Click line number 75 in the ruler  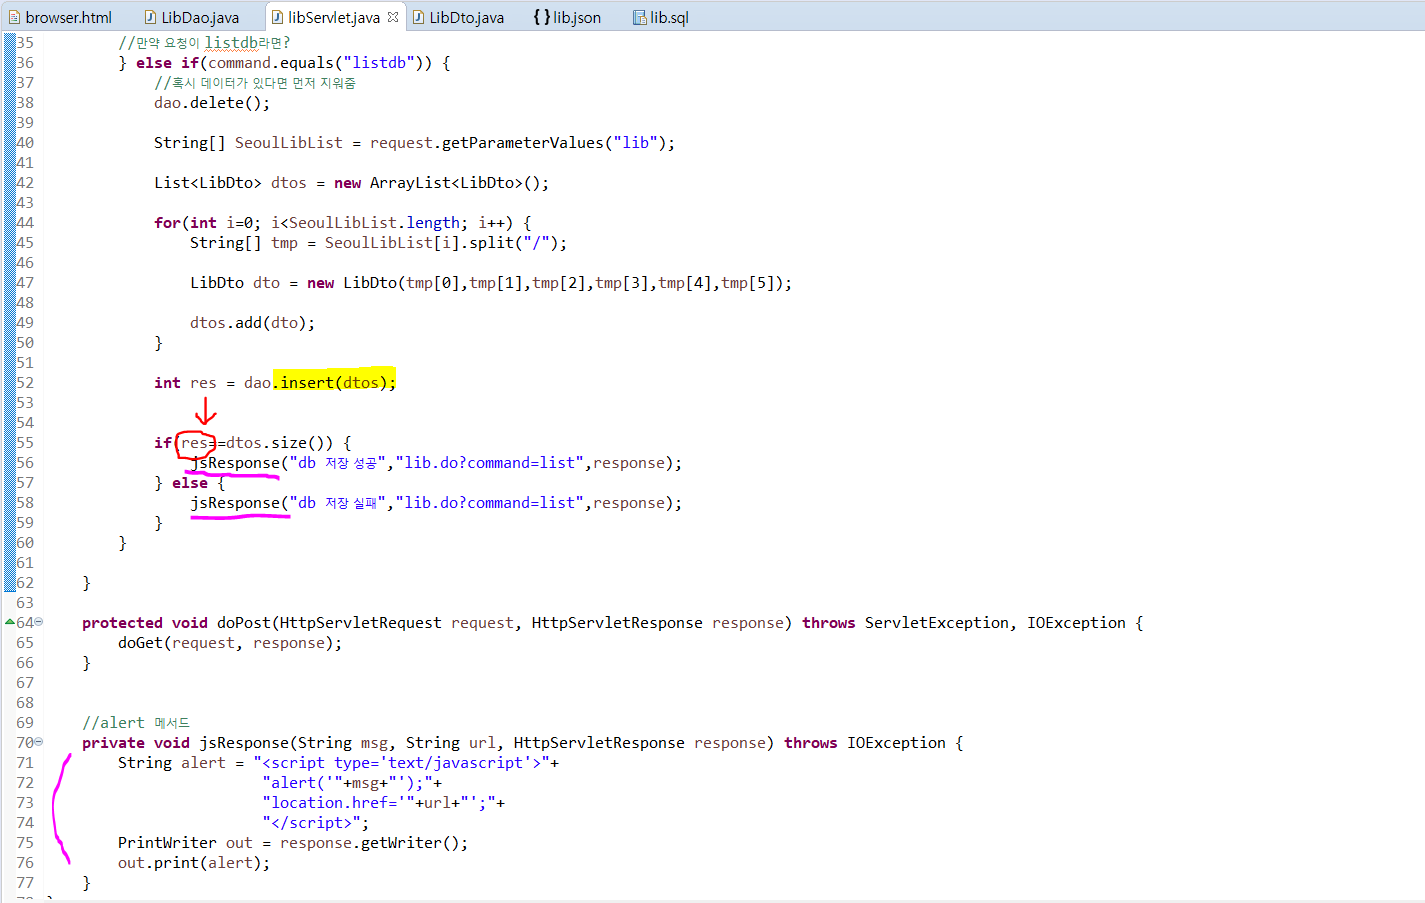click(x=25, y=842)
